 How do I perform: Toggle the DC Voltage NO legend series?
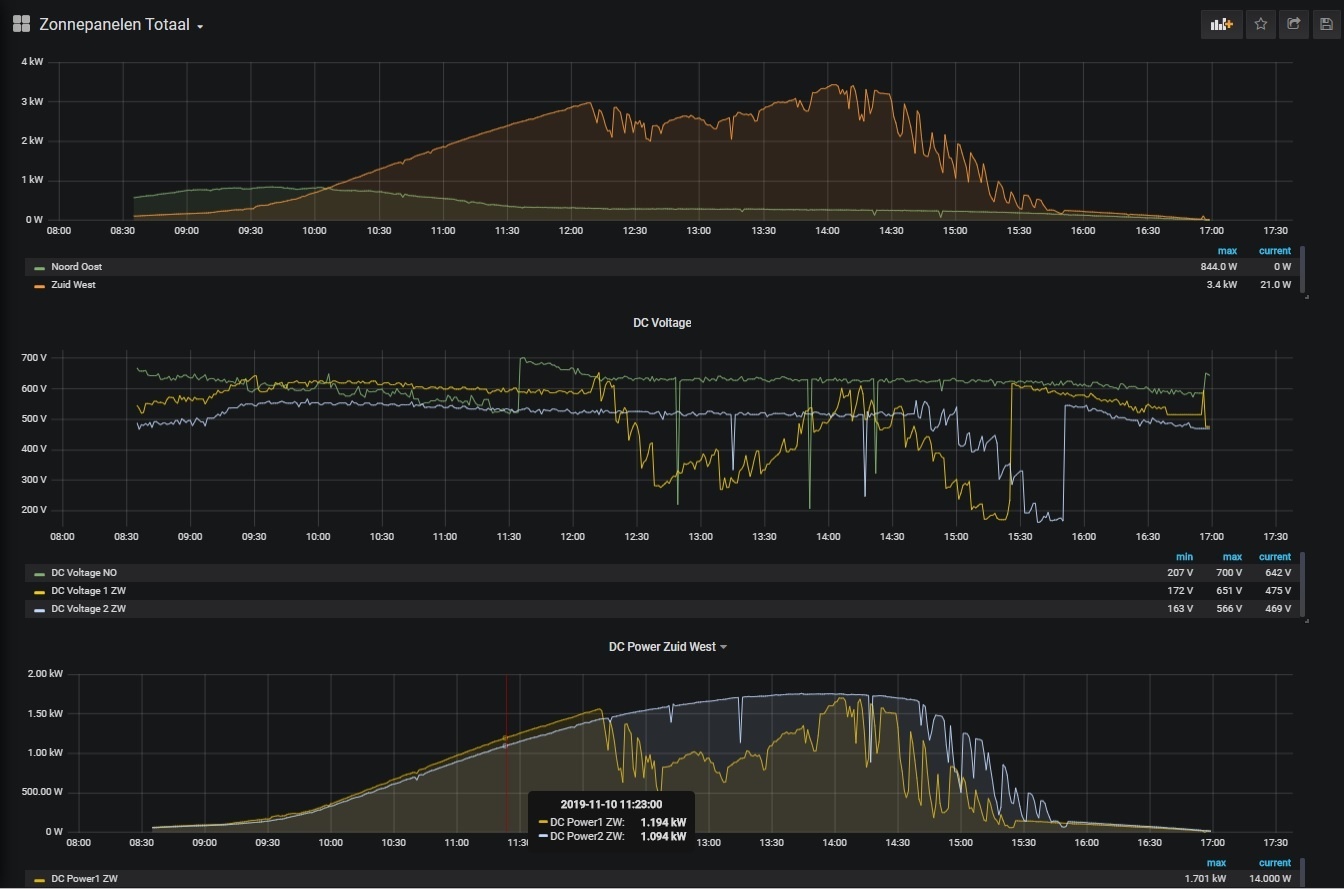click(84, 573)
